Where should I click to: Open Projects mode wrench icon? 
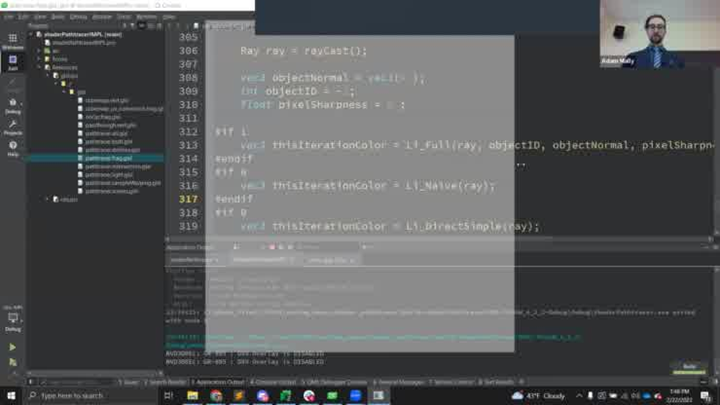tap(12, 126)
